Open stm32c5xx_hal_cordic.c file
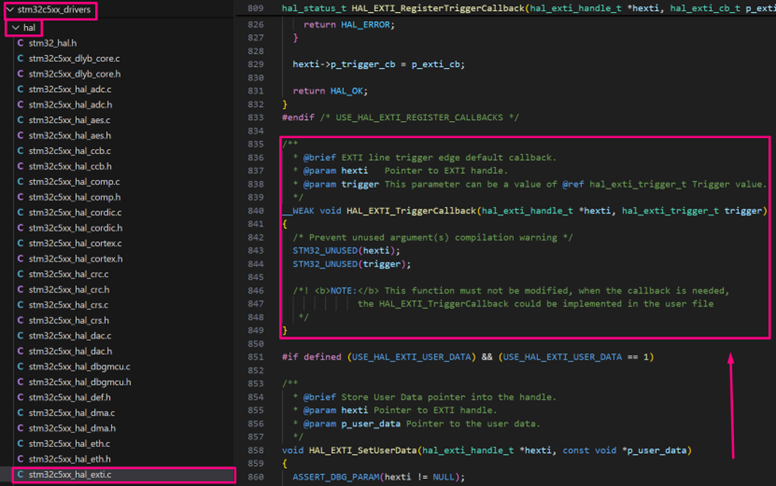Viewport: 776px width, 486px height. [75, 212]
